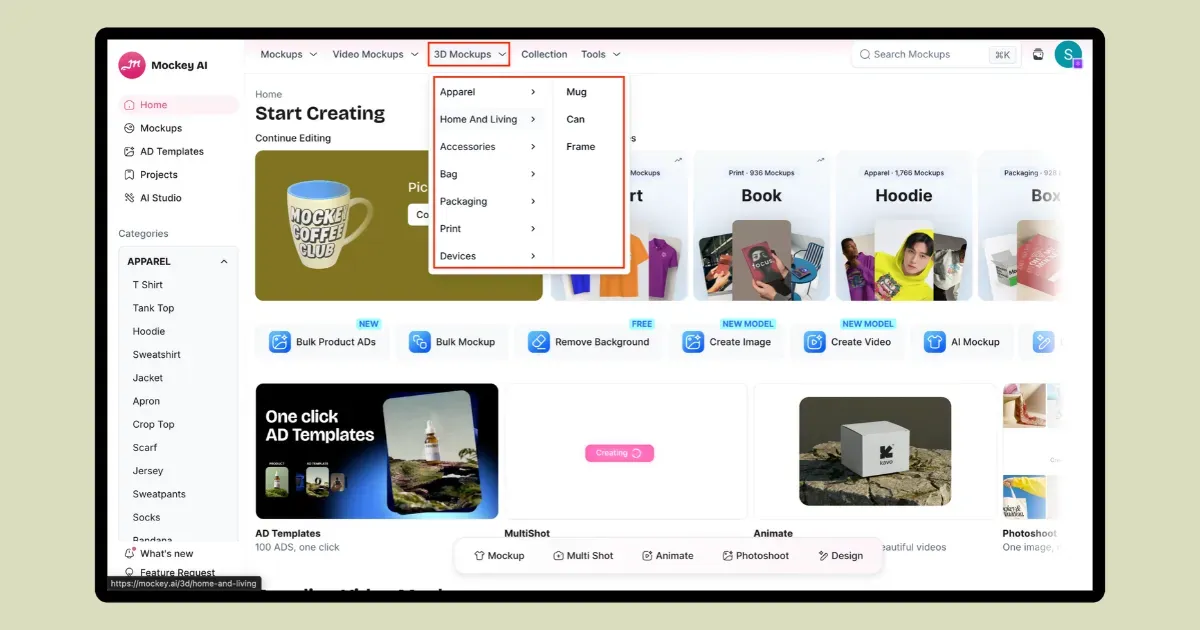Choose Can from the submenu
Image resolution: width=1200 pixels, height=630 pixels.
575,119
